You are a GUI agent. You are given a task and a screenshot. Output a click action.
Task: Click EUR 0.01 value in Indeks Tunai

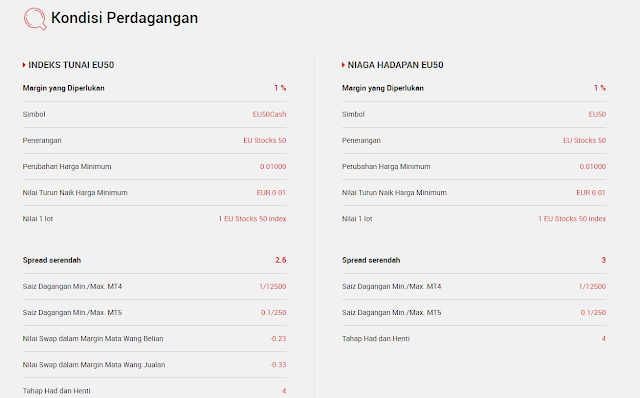tap(271, 193)
